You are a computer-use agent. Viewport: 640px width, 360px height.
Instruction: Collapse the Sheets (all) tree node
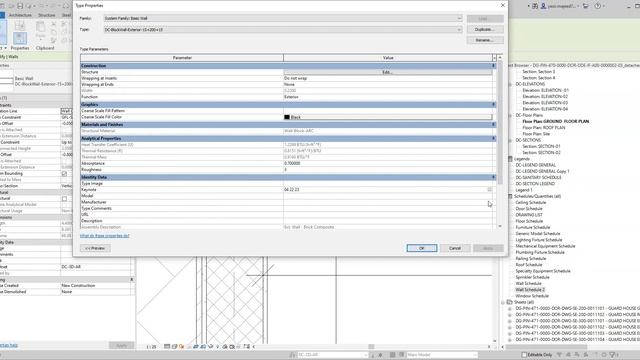(503, 302)
